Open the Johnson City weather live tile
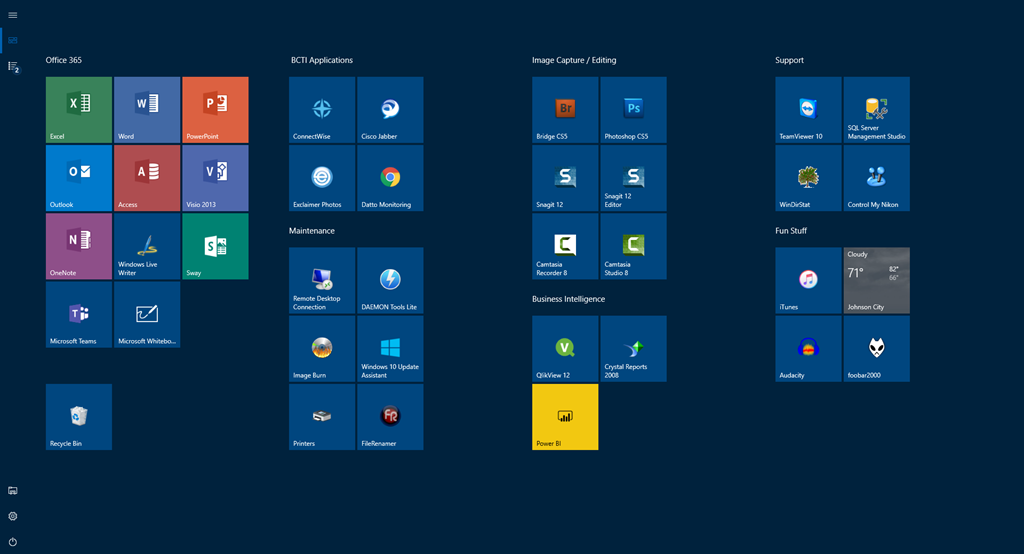This screenshot has height=554, width=1024. pyautogui.click(x=876, y=281)
